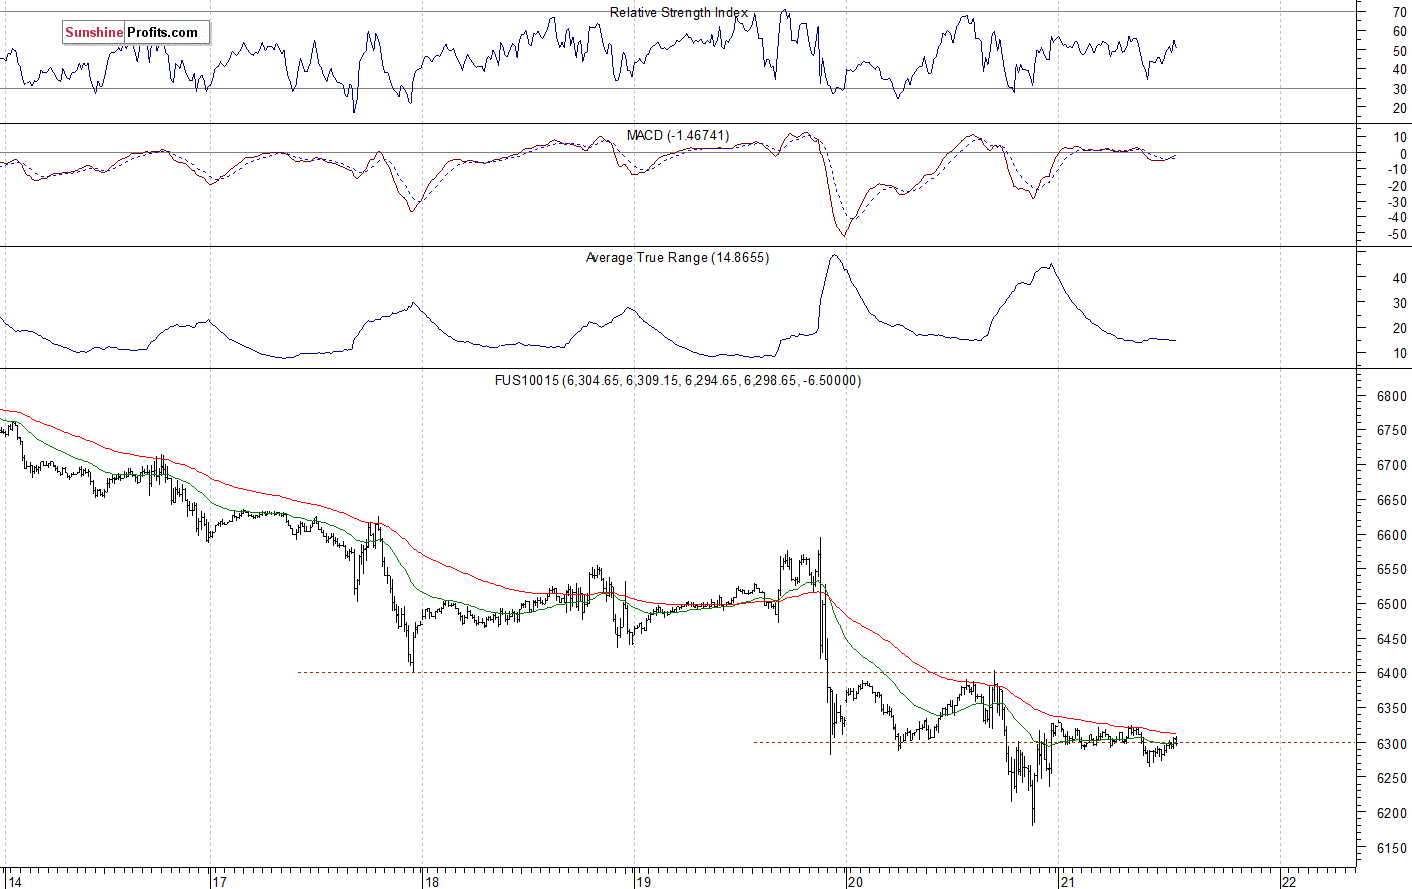Click the 6250 price axis label
Image resolution: width=1412 pixels, height=889 pixels.
tap(1392, 778)
